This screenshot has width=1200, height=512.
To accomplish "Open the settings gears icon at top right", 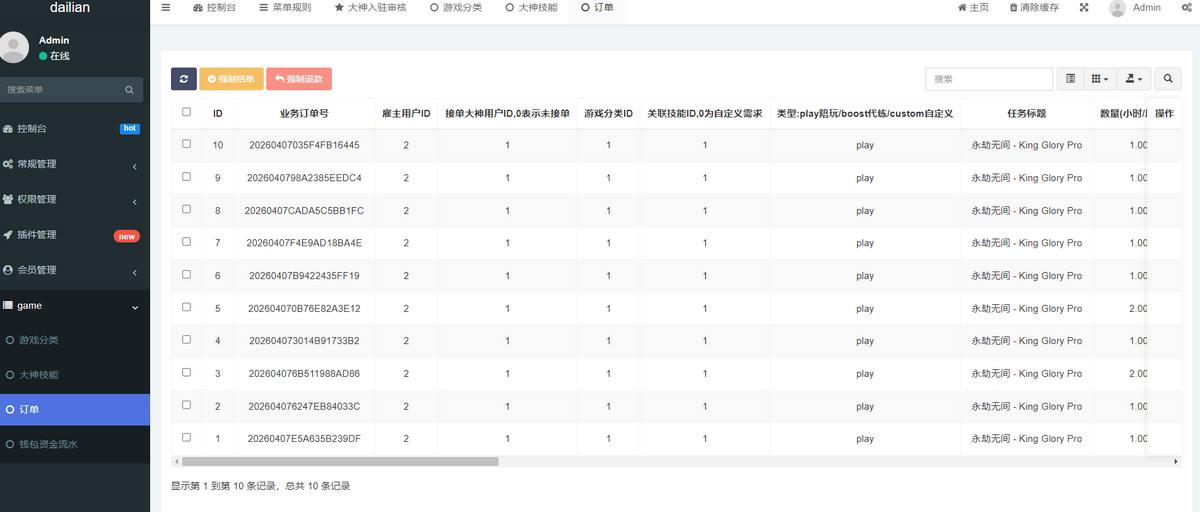I will [x=1186, y=7].
